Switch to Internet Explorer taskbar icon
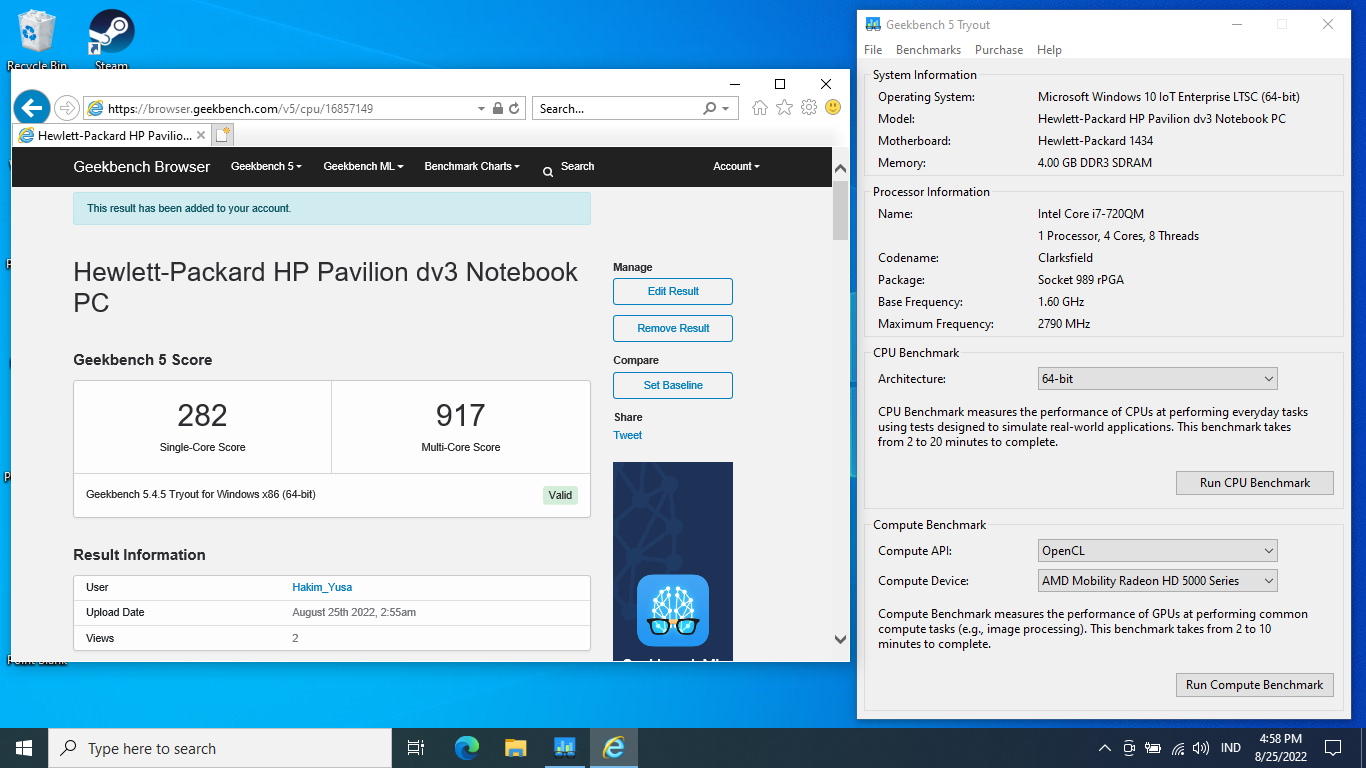The height and width of the screenshot is (768, 1366). (613, 748)
